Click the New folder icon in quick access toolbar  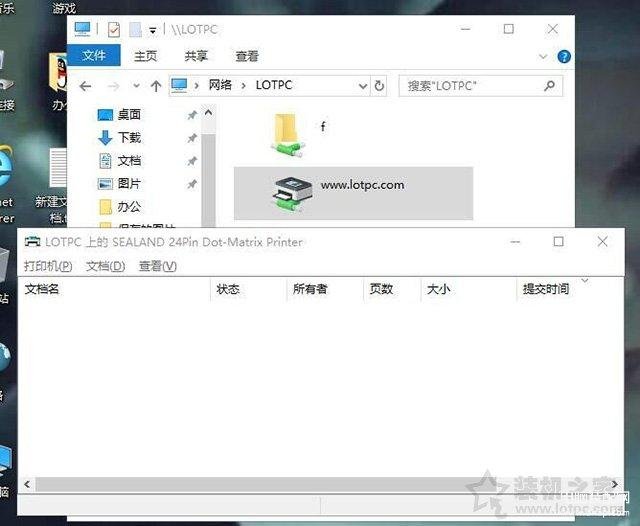tap(135, 29)
